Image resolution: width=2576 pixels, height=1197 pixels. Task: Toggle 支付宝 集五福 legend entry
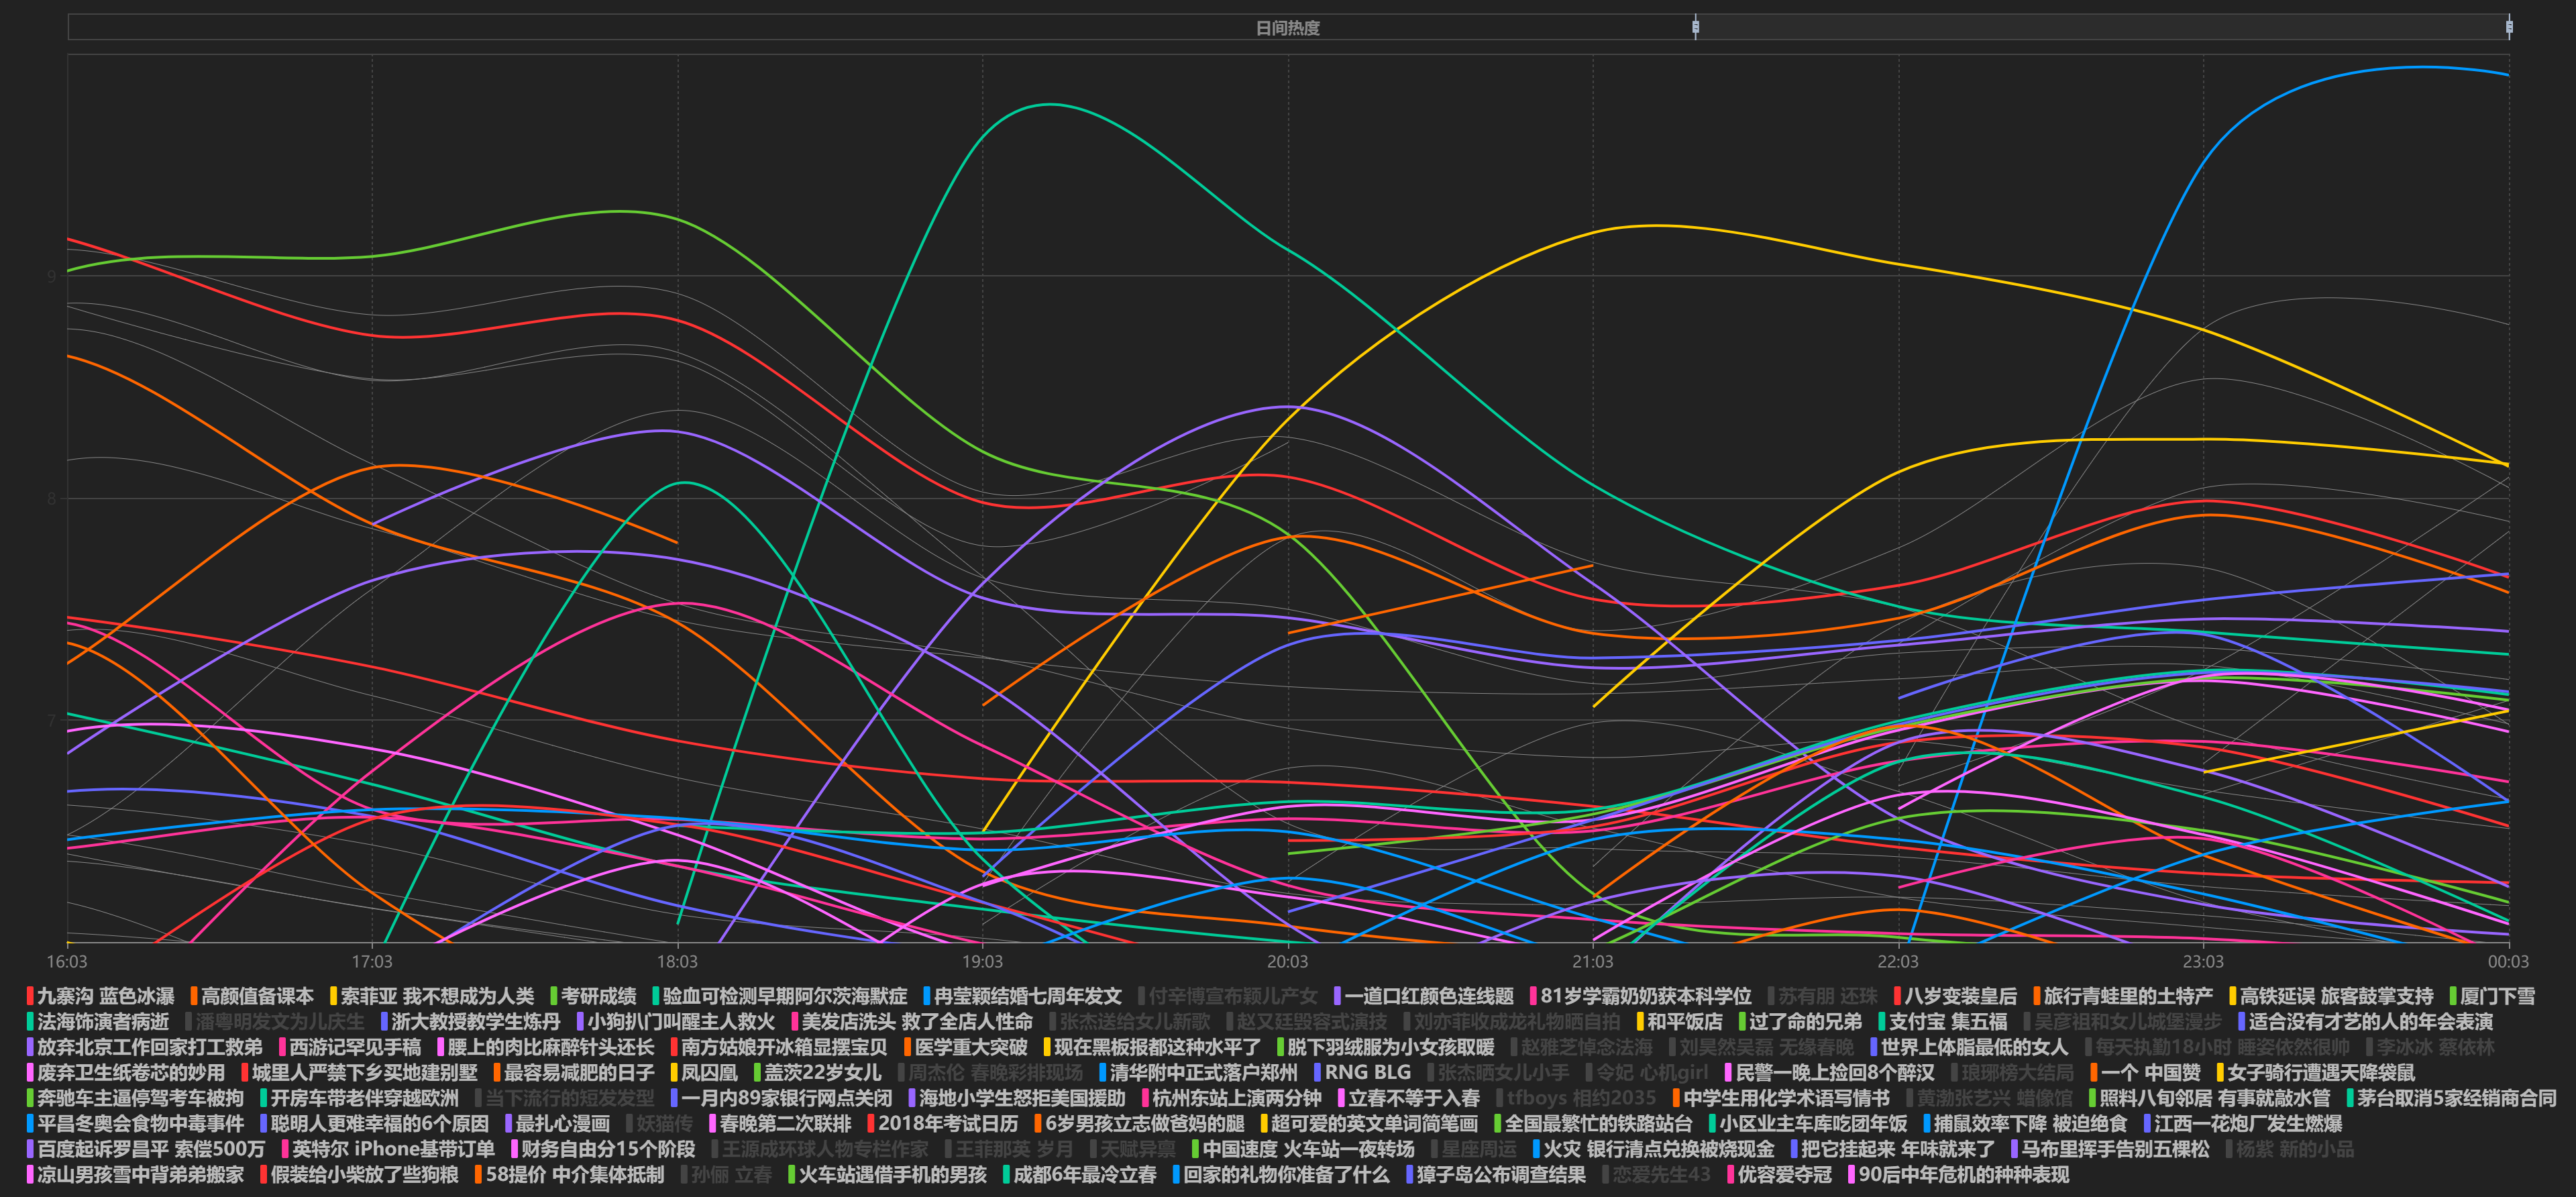(x=1942, y=1022)
